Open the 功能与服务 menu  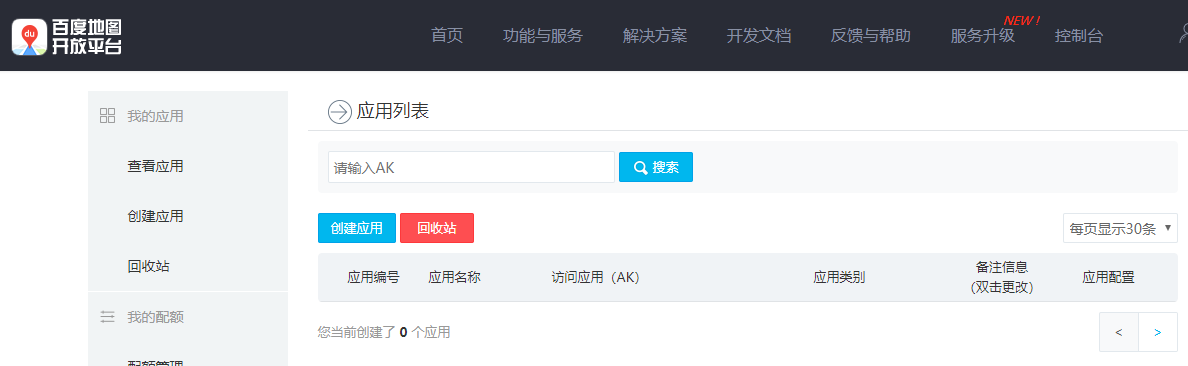pos(542,36)
